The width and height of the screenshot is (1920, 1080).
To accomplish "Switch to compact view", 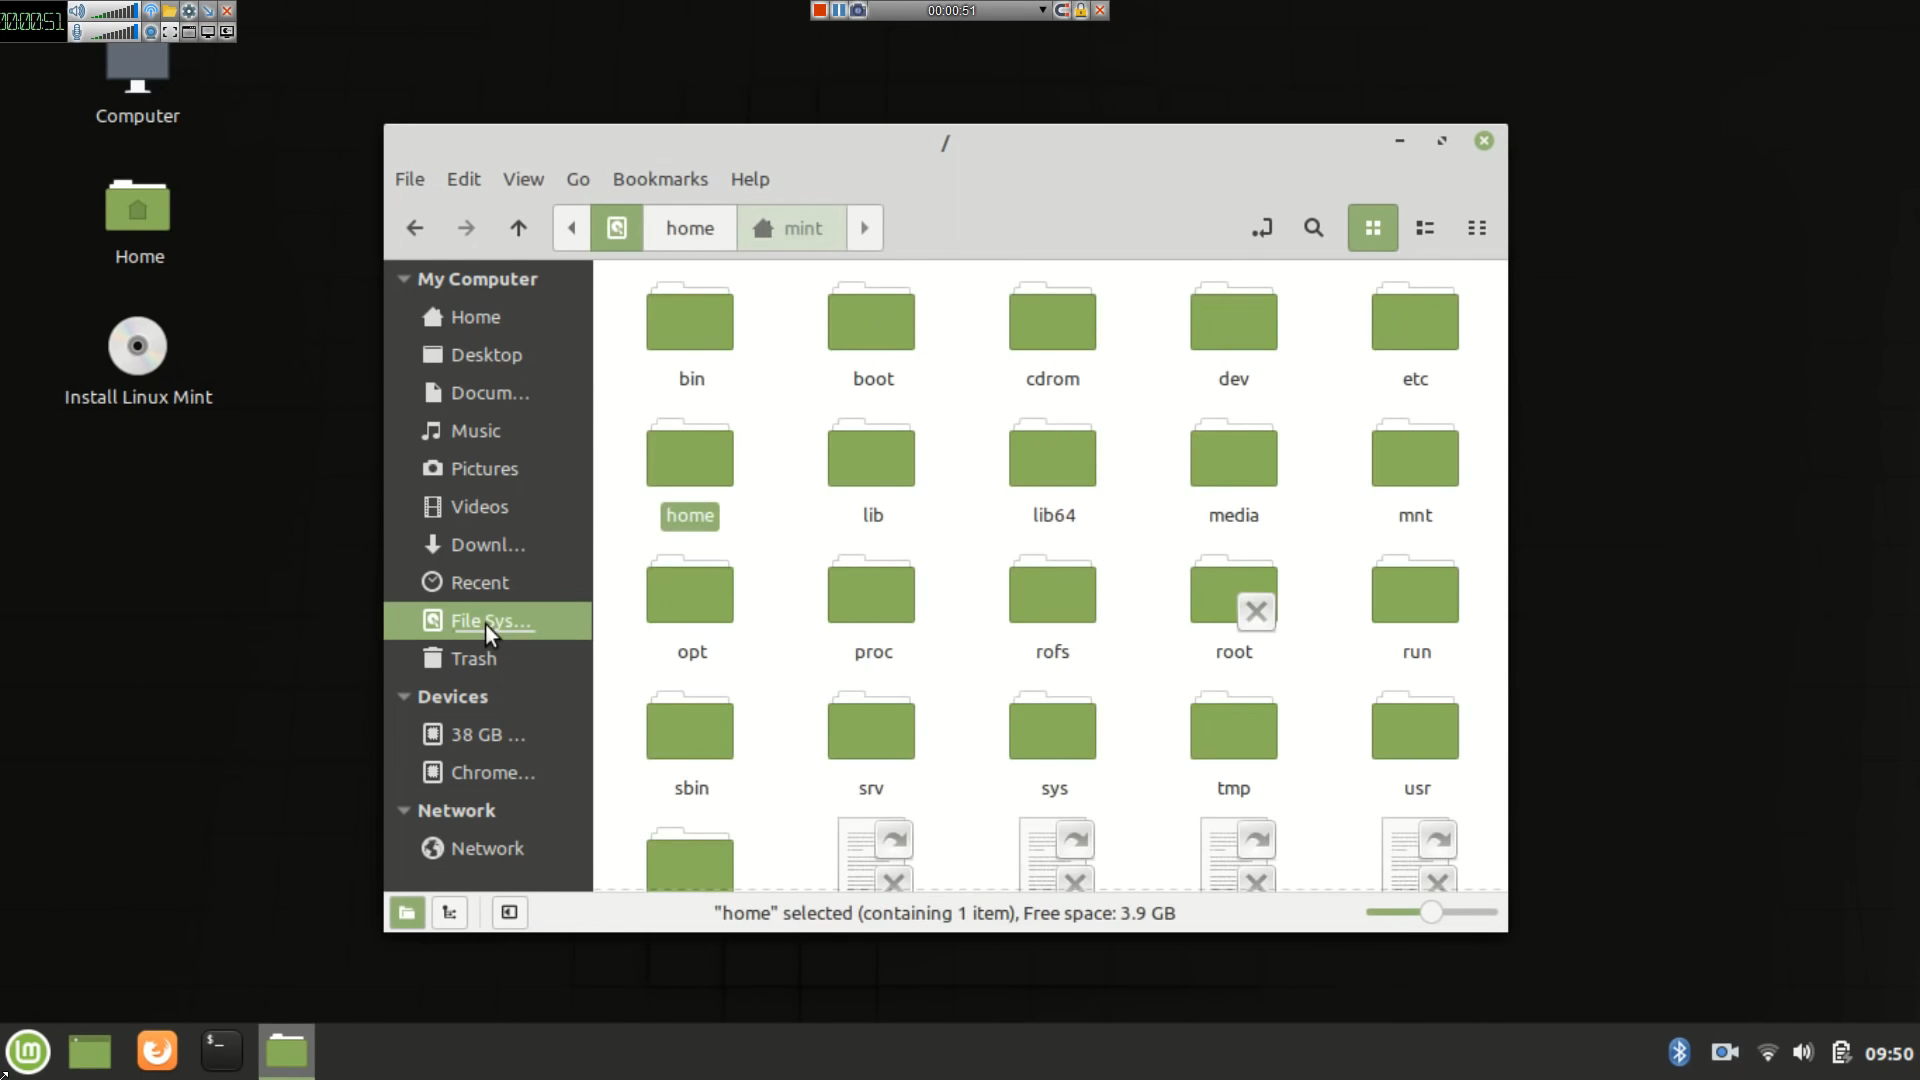I will click(x=1477, y=228).
